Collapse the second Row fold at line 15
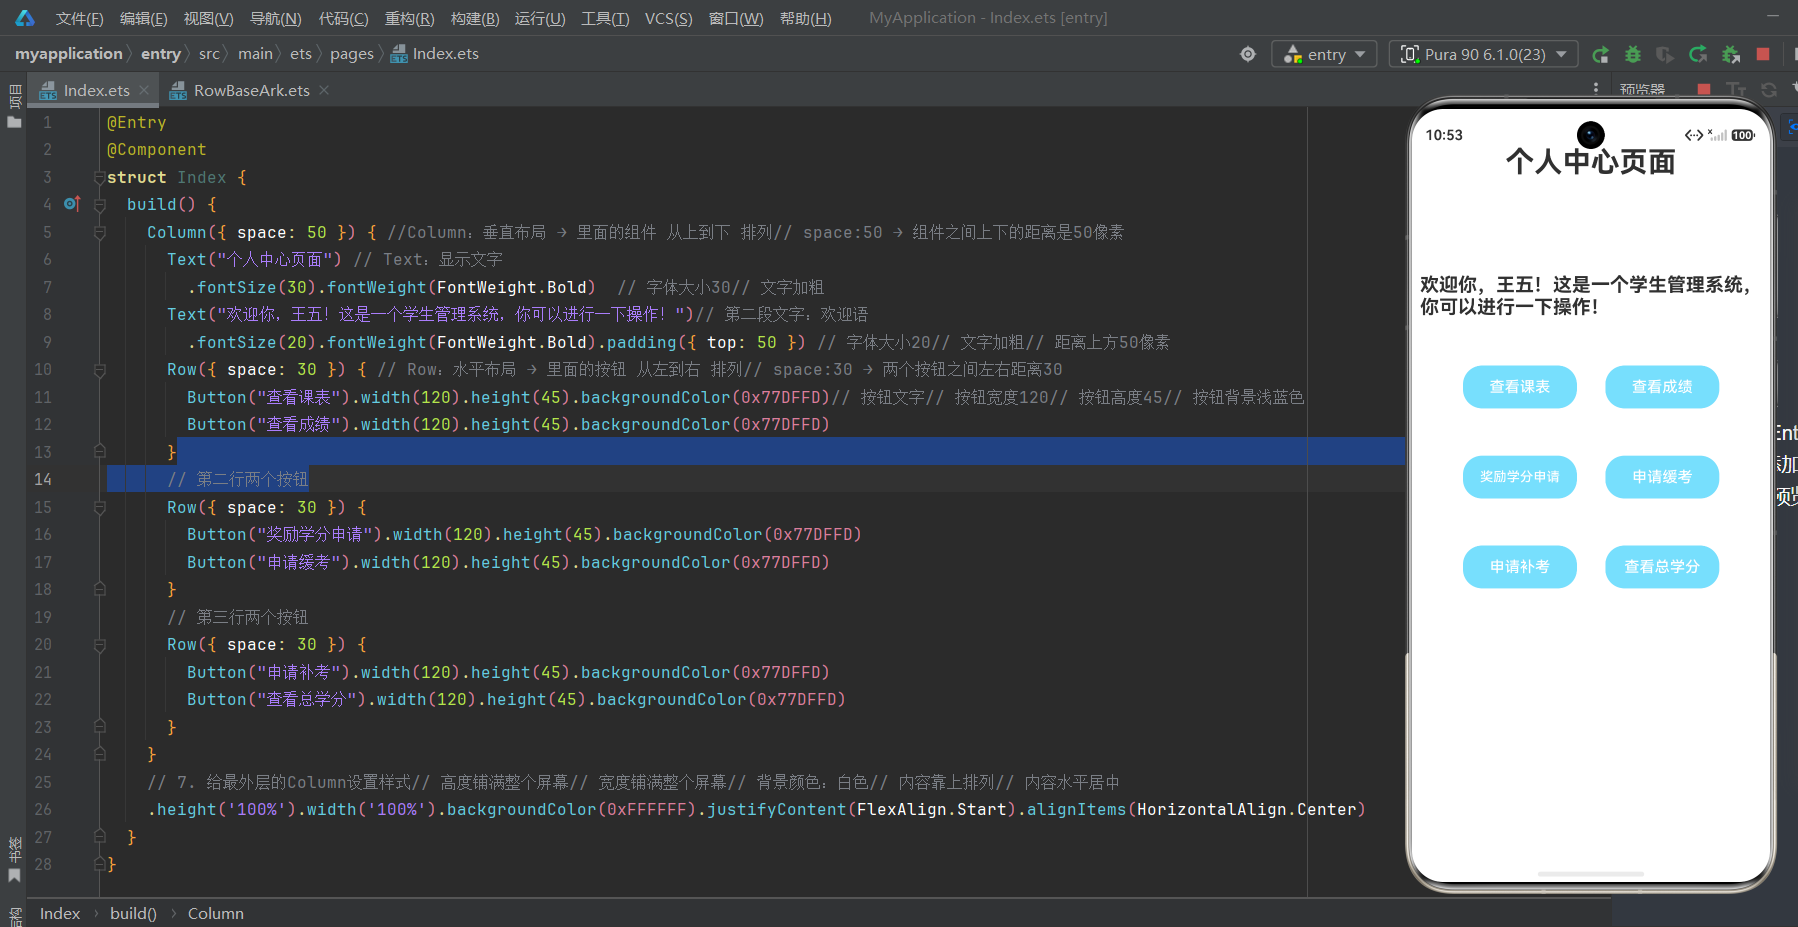The height and width of the screenshot is (927, 1798). tap(99, 507)
